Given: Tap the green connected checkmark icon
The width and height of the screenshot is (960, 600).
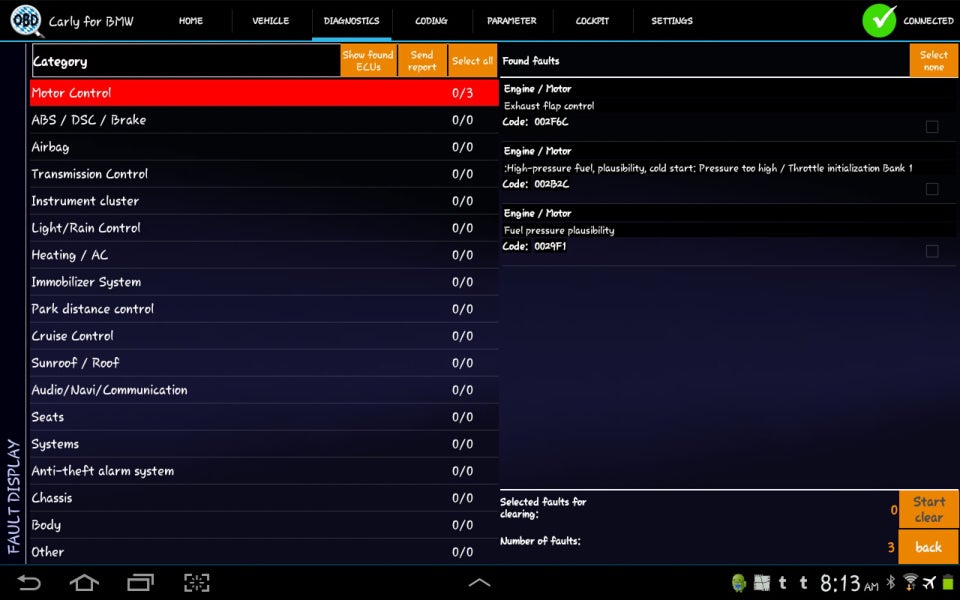Looking at the screenshot, I should (x=879, y=21).
